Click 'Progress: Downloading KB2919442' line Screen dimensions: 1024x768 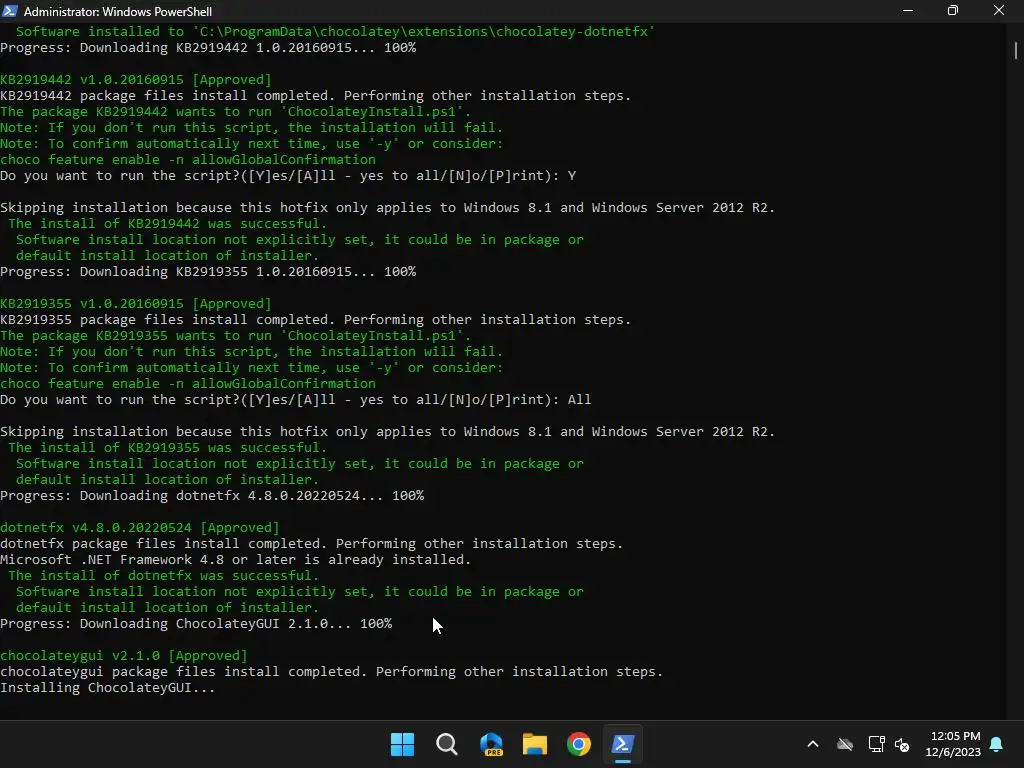coord(208,48)
